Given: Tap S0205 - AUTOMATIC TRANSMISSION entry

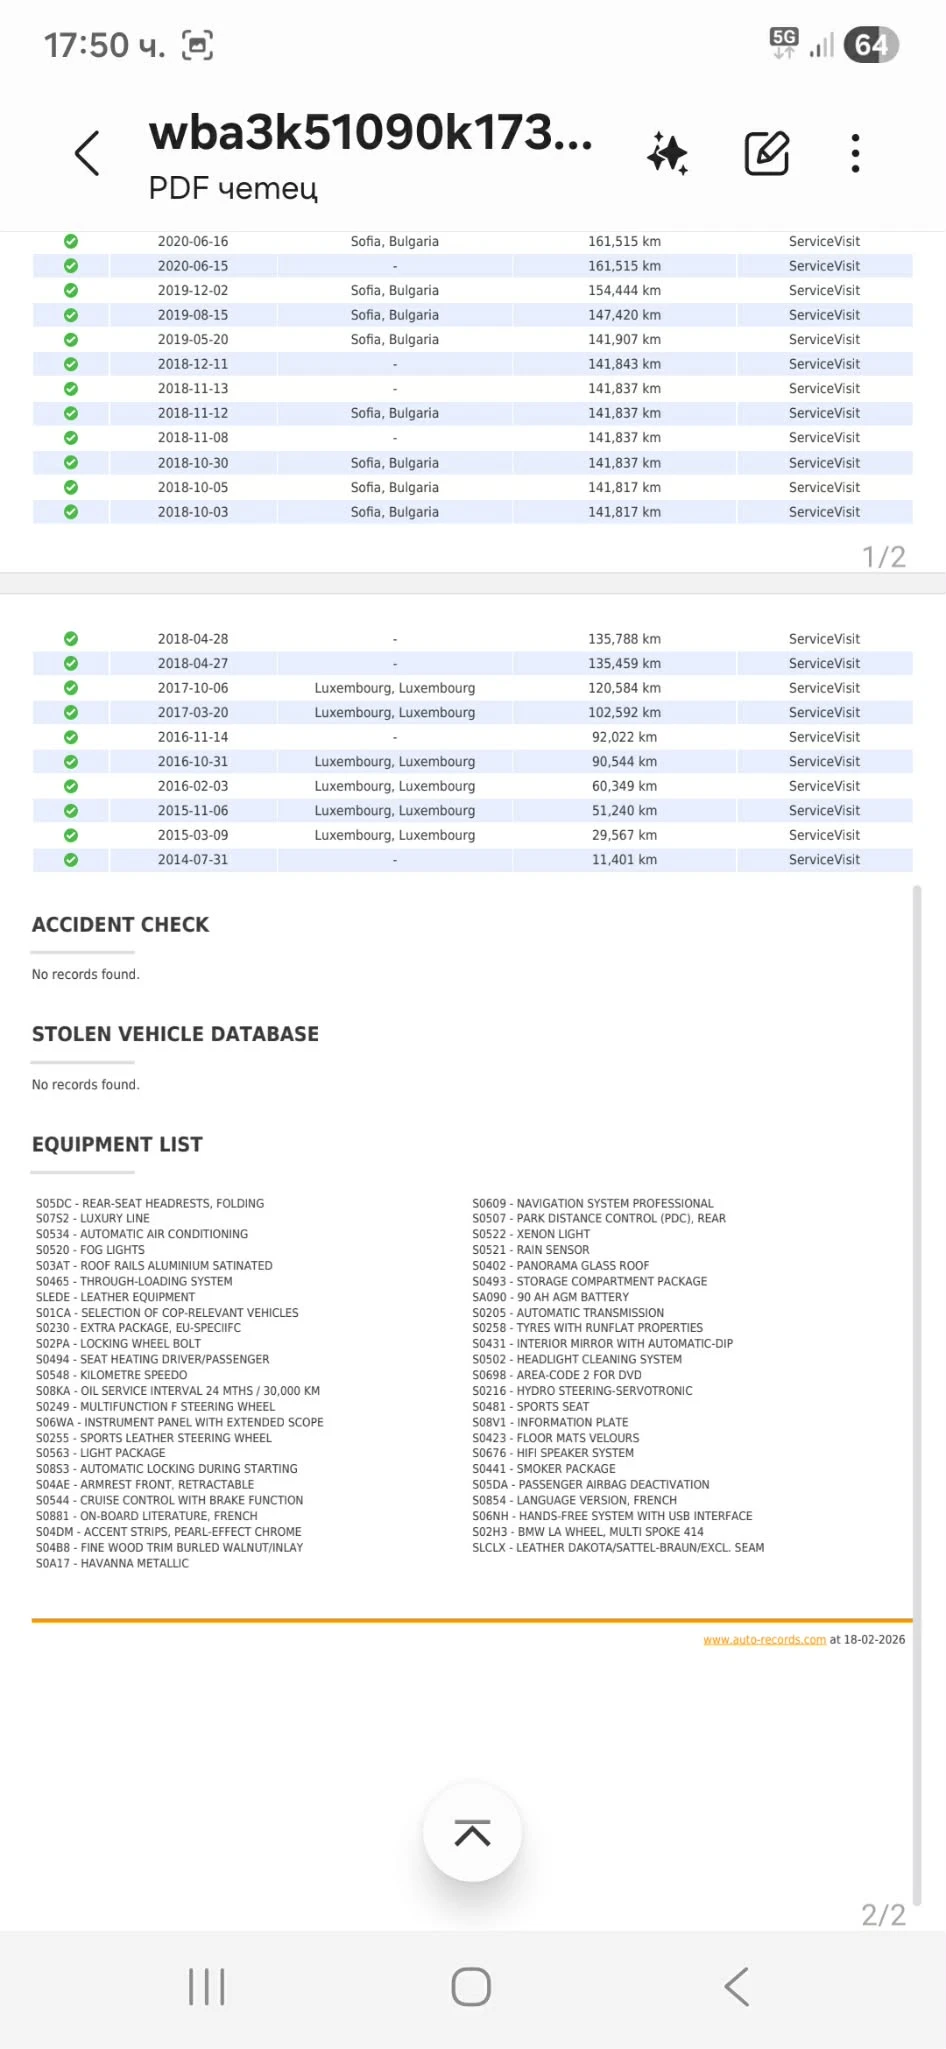Looking at the screenshot, I should coord(568,1312).
